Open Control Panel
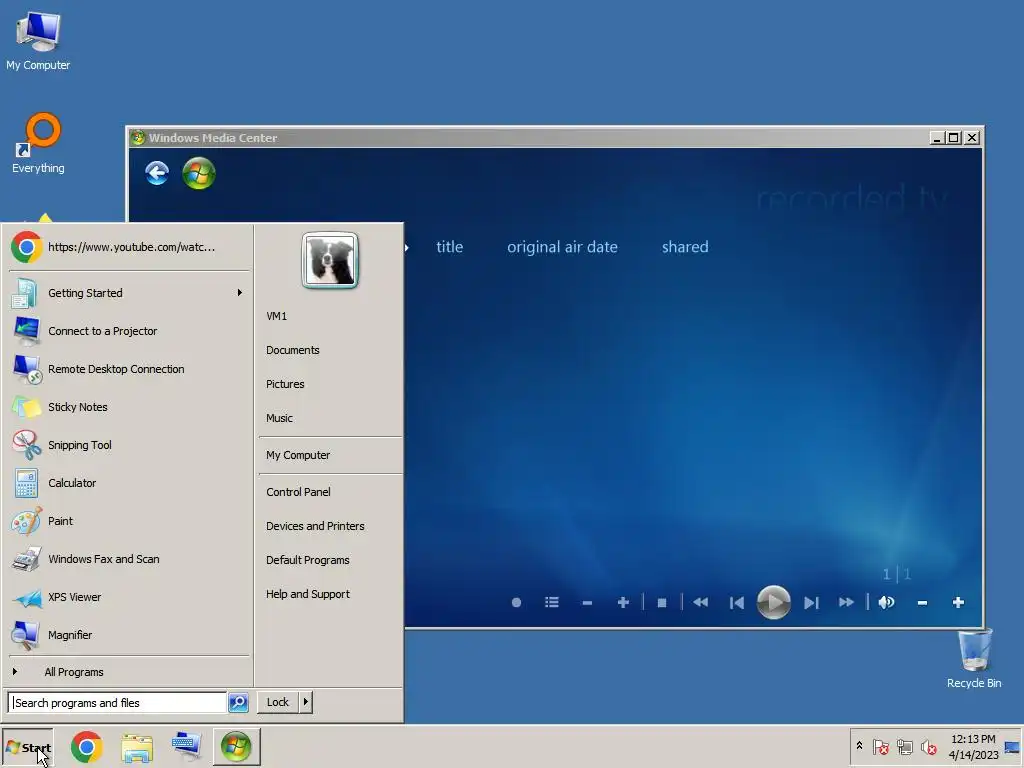 click(x=330, y=492)
